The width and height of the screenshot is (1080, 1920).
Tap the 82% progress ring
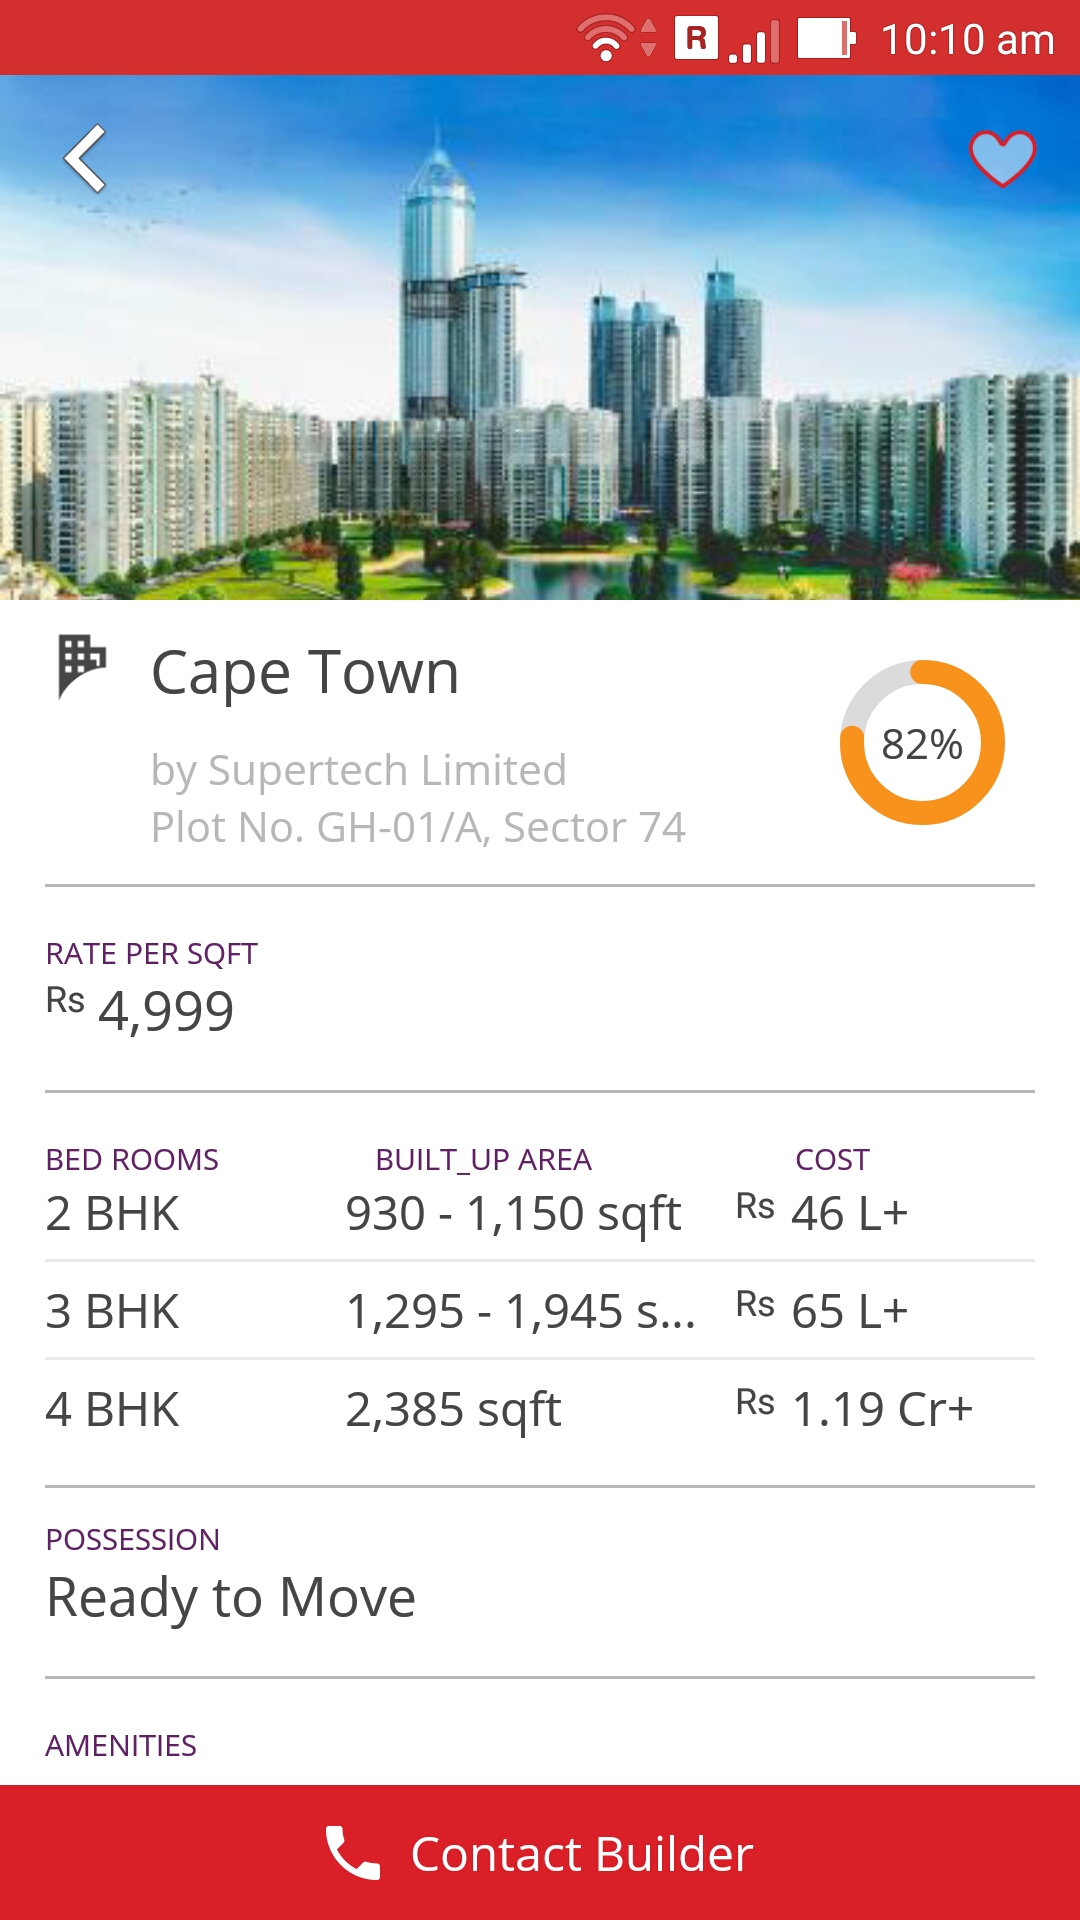point(922,743)
